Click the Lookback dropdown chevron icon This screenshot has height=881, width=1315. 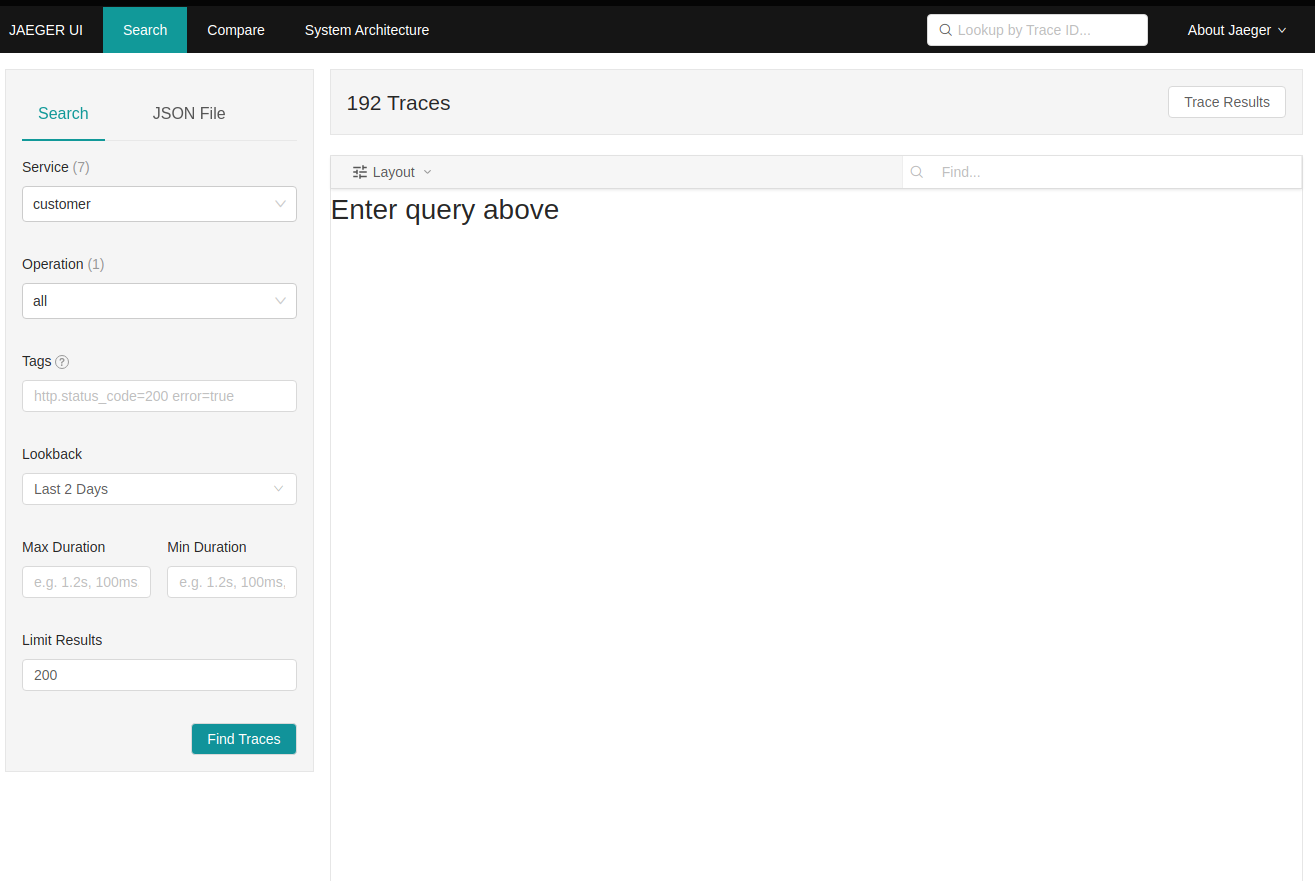pyautogui.click(x=279, y=489)
